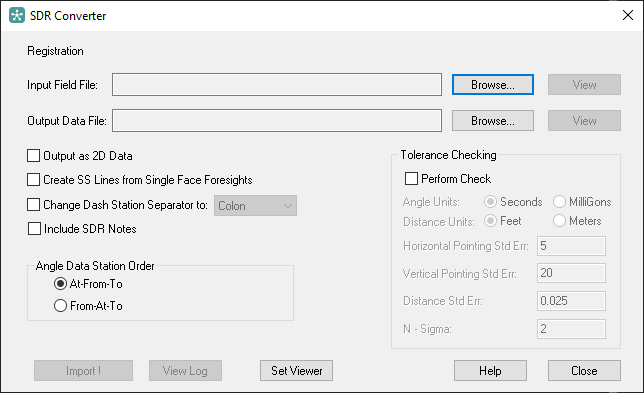Open the View Log button
Viewport: 644px width, 393px height.
pos(185,370)
